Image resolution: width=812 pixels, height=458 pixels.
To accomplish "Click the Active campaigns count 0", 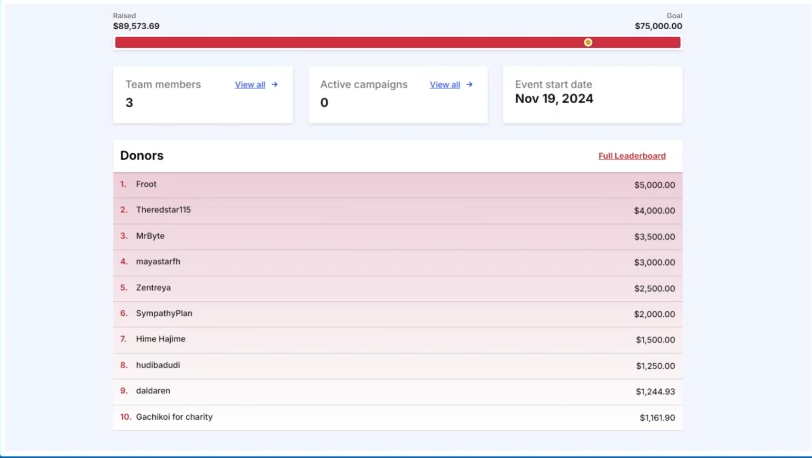I will pos(324,103).
